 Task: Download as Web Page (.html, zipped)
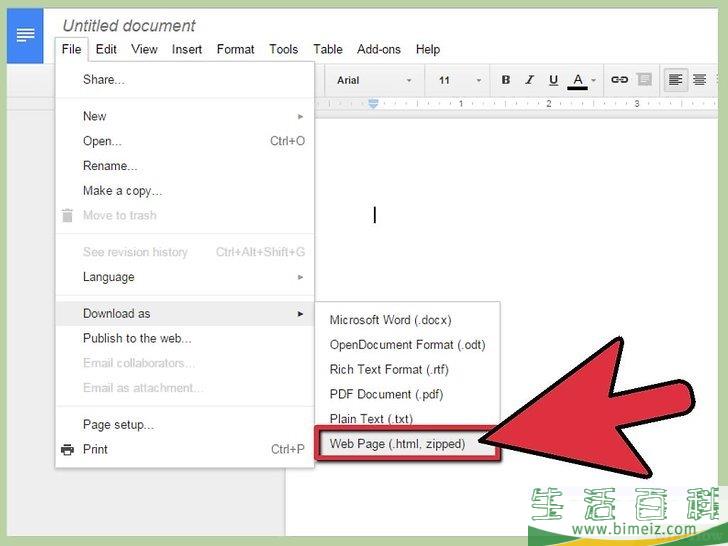pyautogui.click(x=408, y=444)
